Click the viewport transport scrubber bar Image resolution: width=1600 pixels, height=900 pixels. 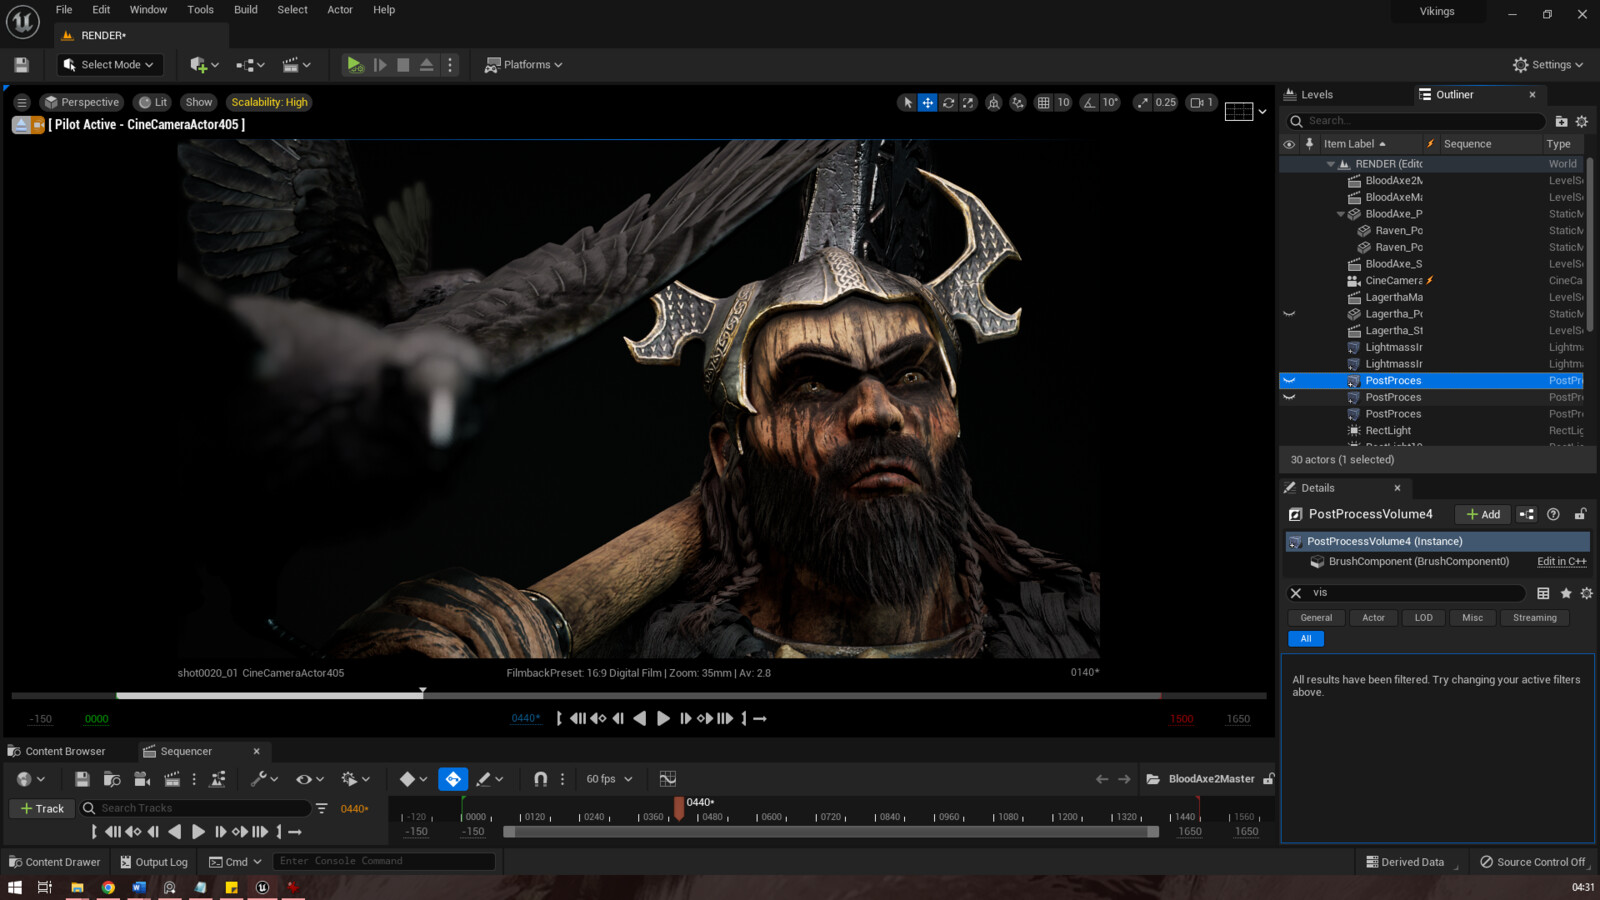[x=638, y=695]
